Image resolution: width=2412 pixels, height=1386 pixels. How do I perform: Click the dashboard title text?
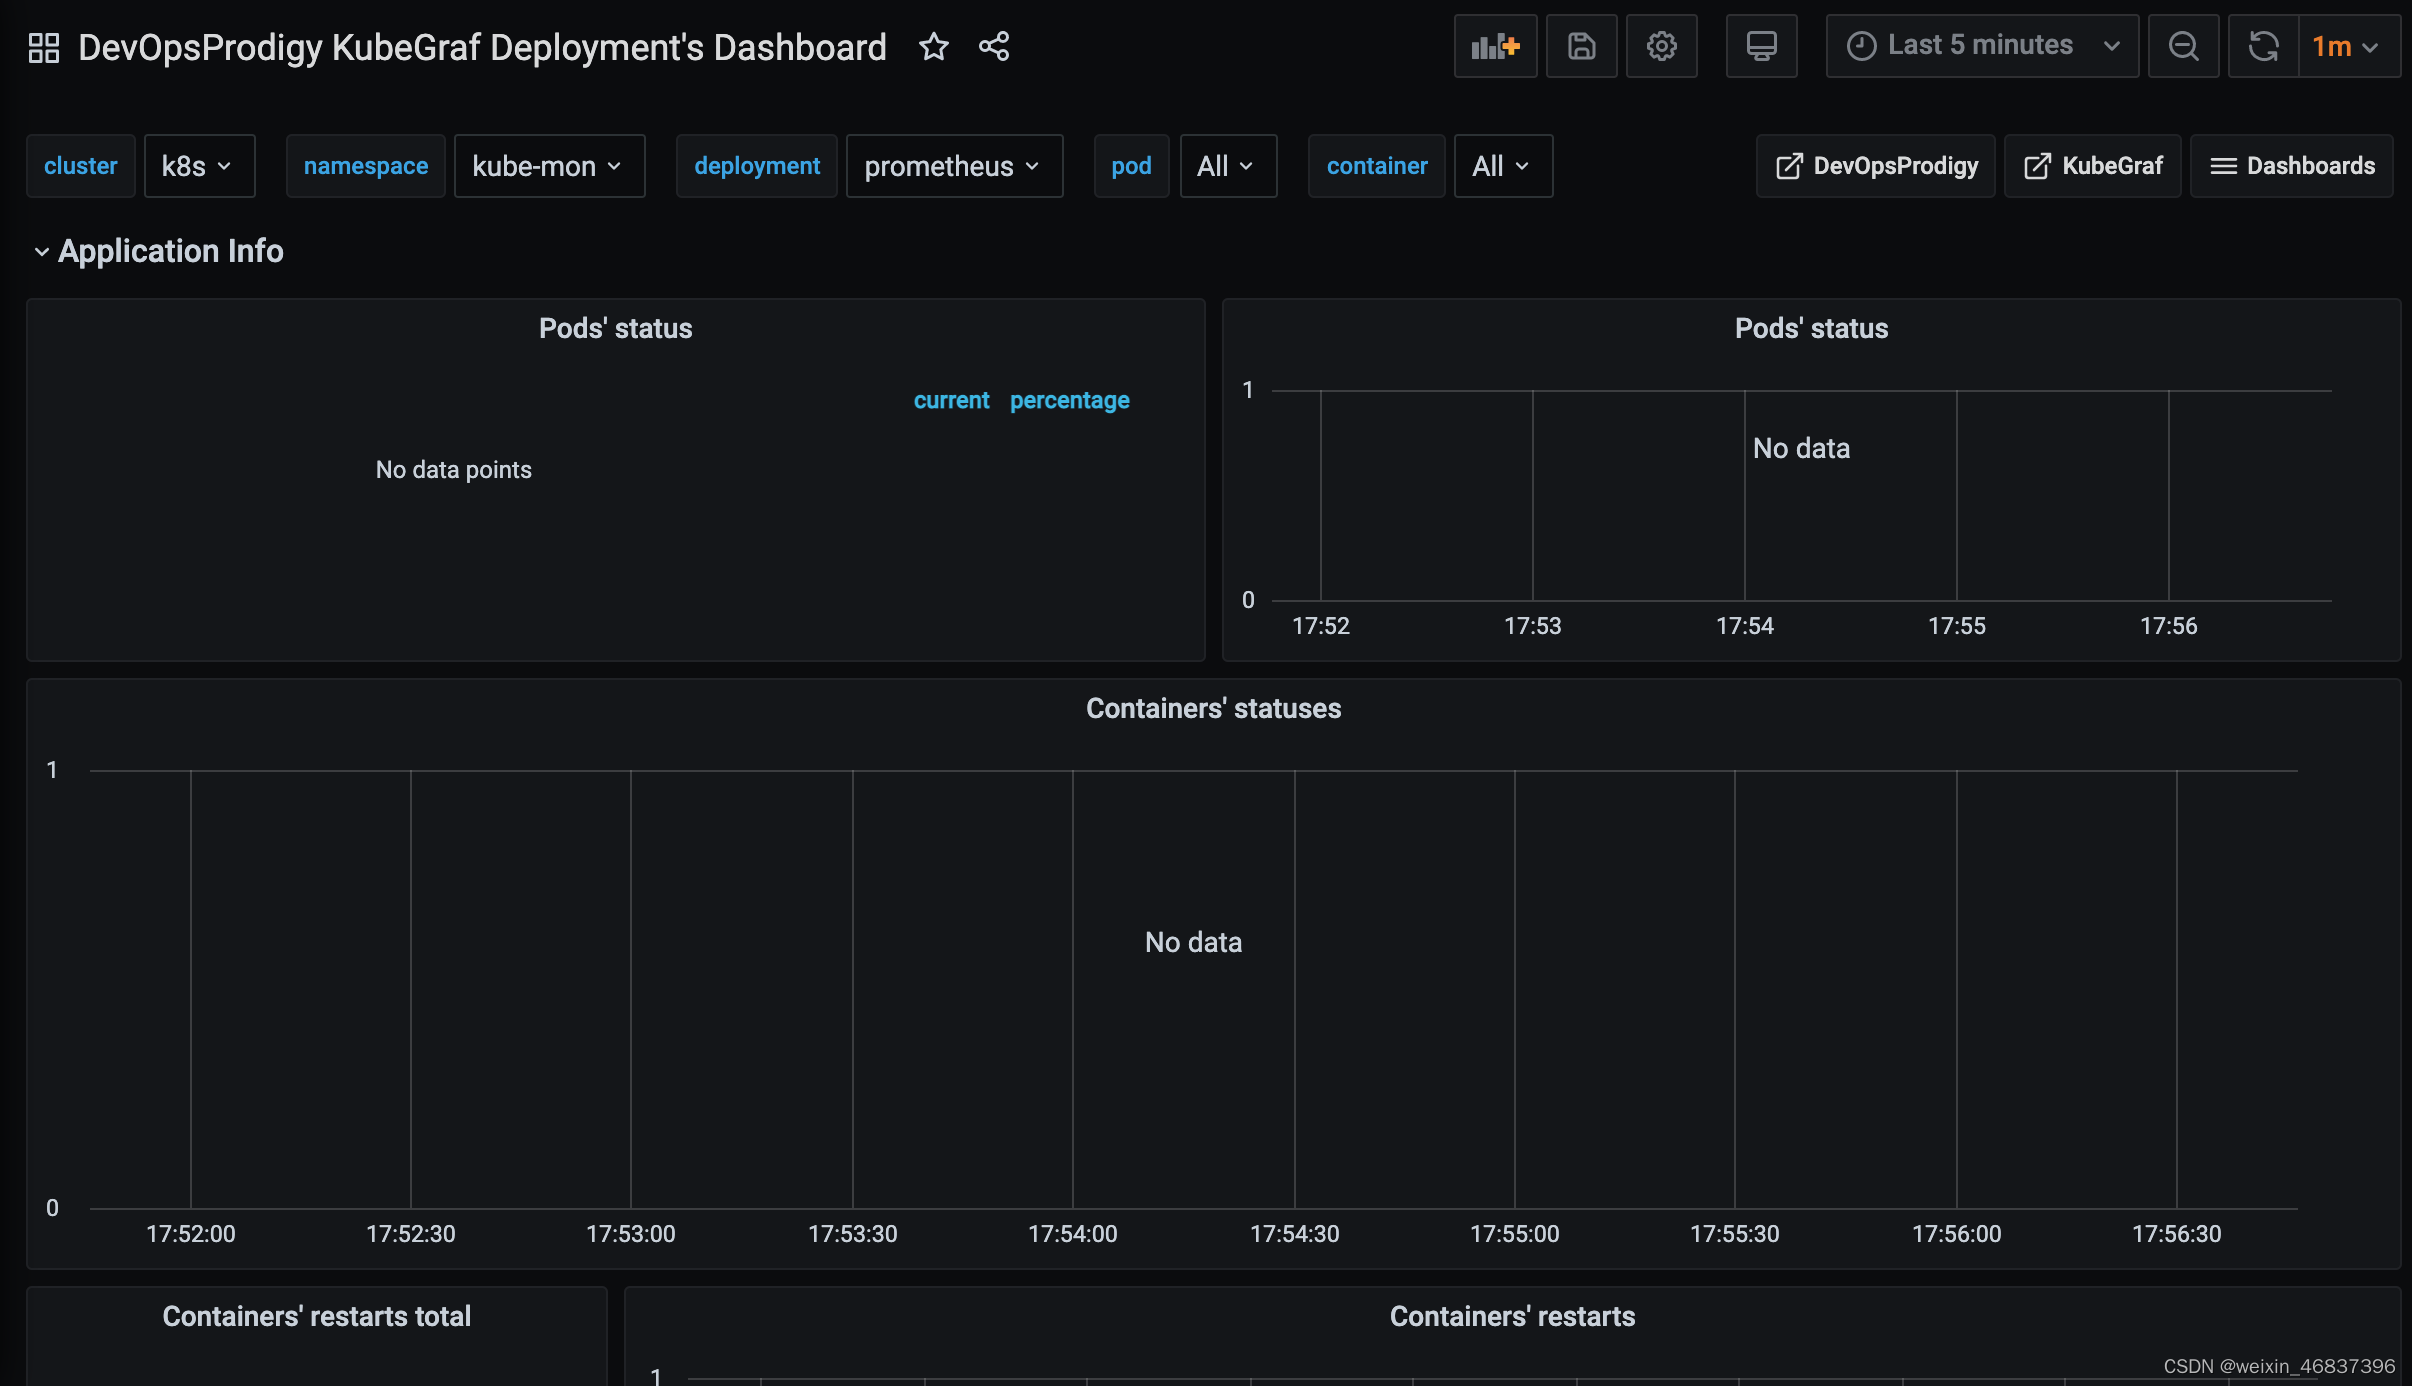(x=482, y=47)
